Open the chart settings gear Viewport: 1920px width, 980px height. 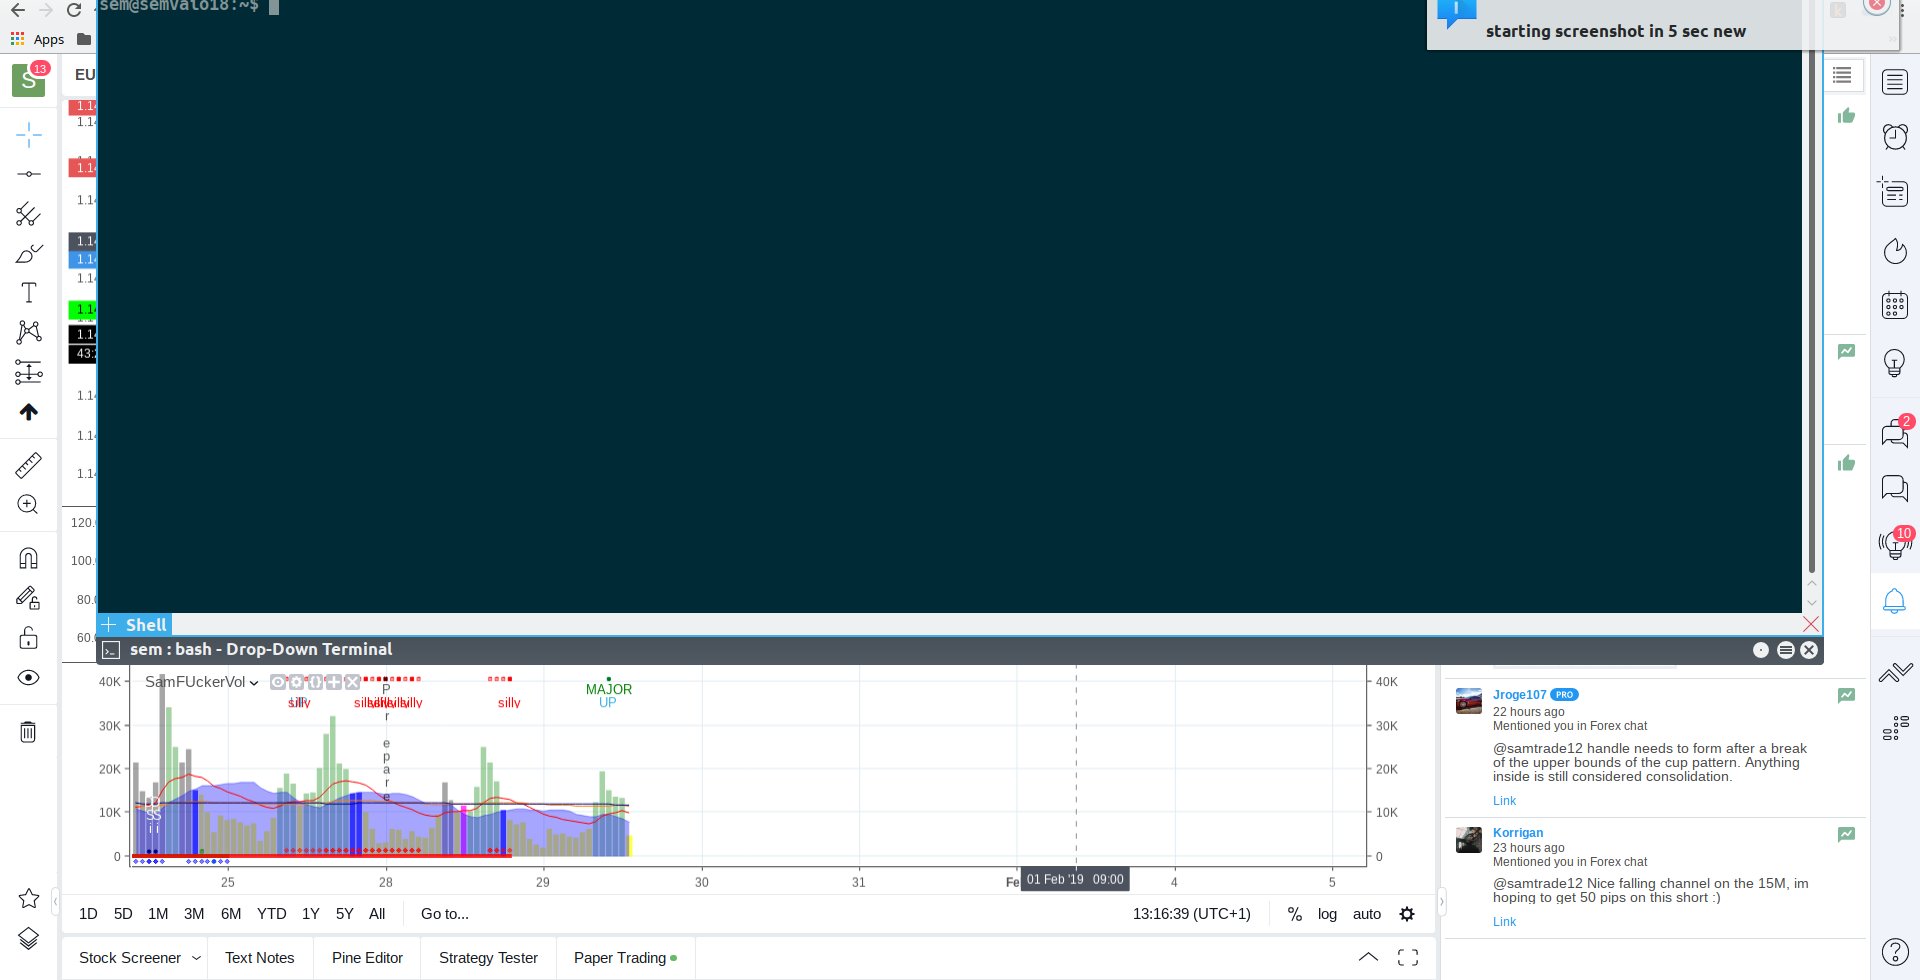point(1407,914)
